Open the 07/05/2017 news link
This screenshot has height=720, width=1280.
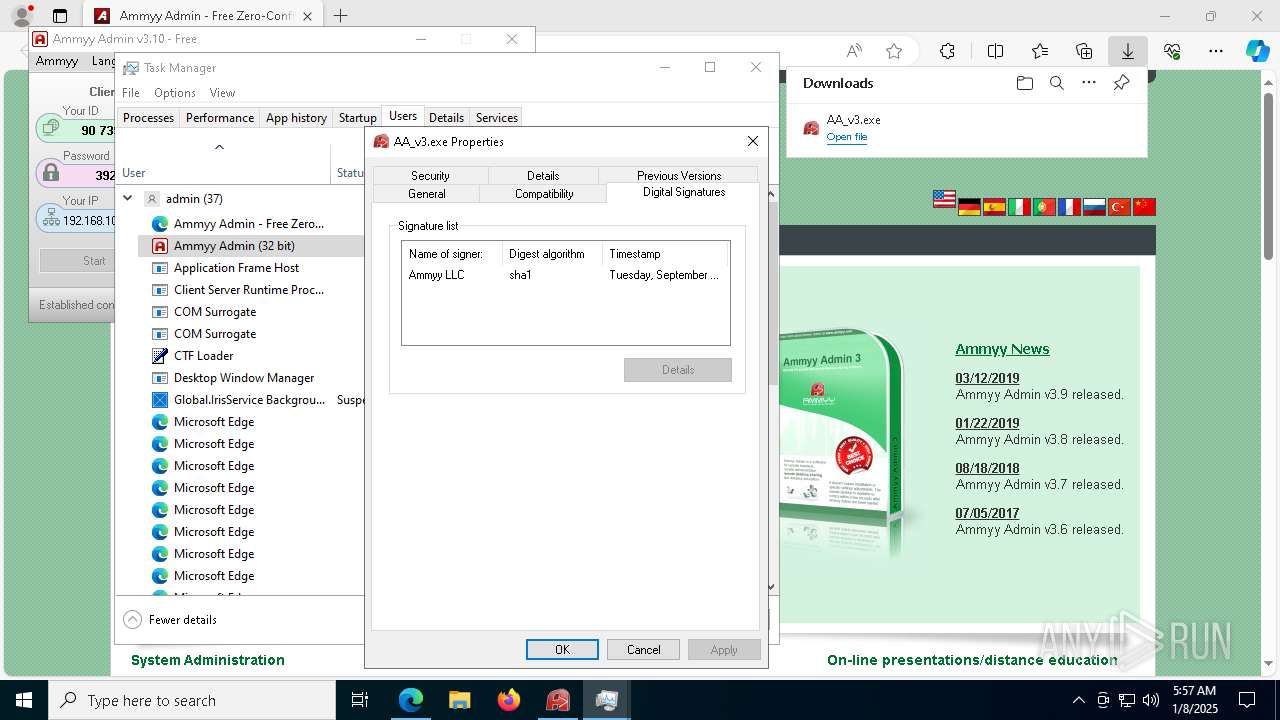coord(987,513)
